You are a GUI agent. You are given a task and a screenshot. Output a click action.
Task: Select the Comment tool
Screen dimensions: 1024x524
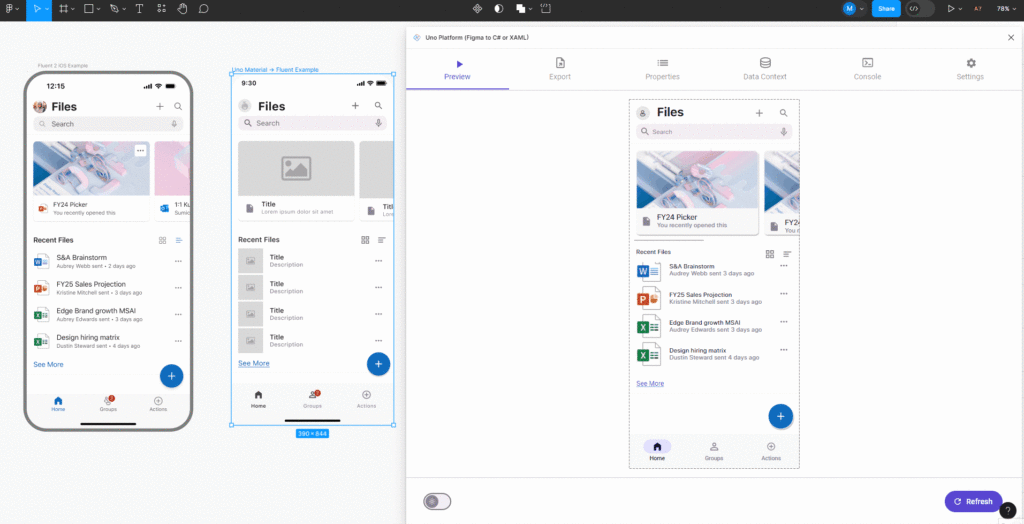[204, 8]
